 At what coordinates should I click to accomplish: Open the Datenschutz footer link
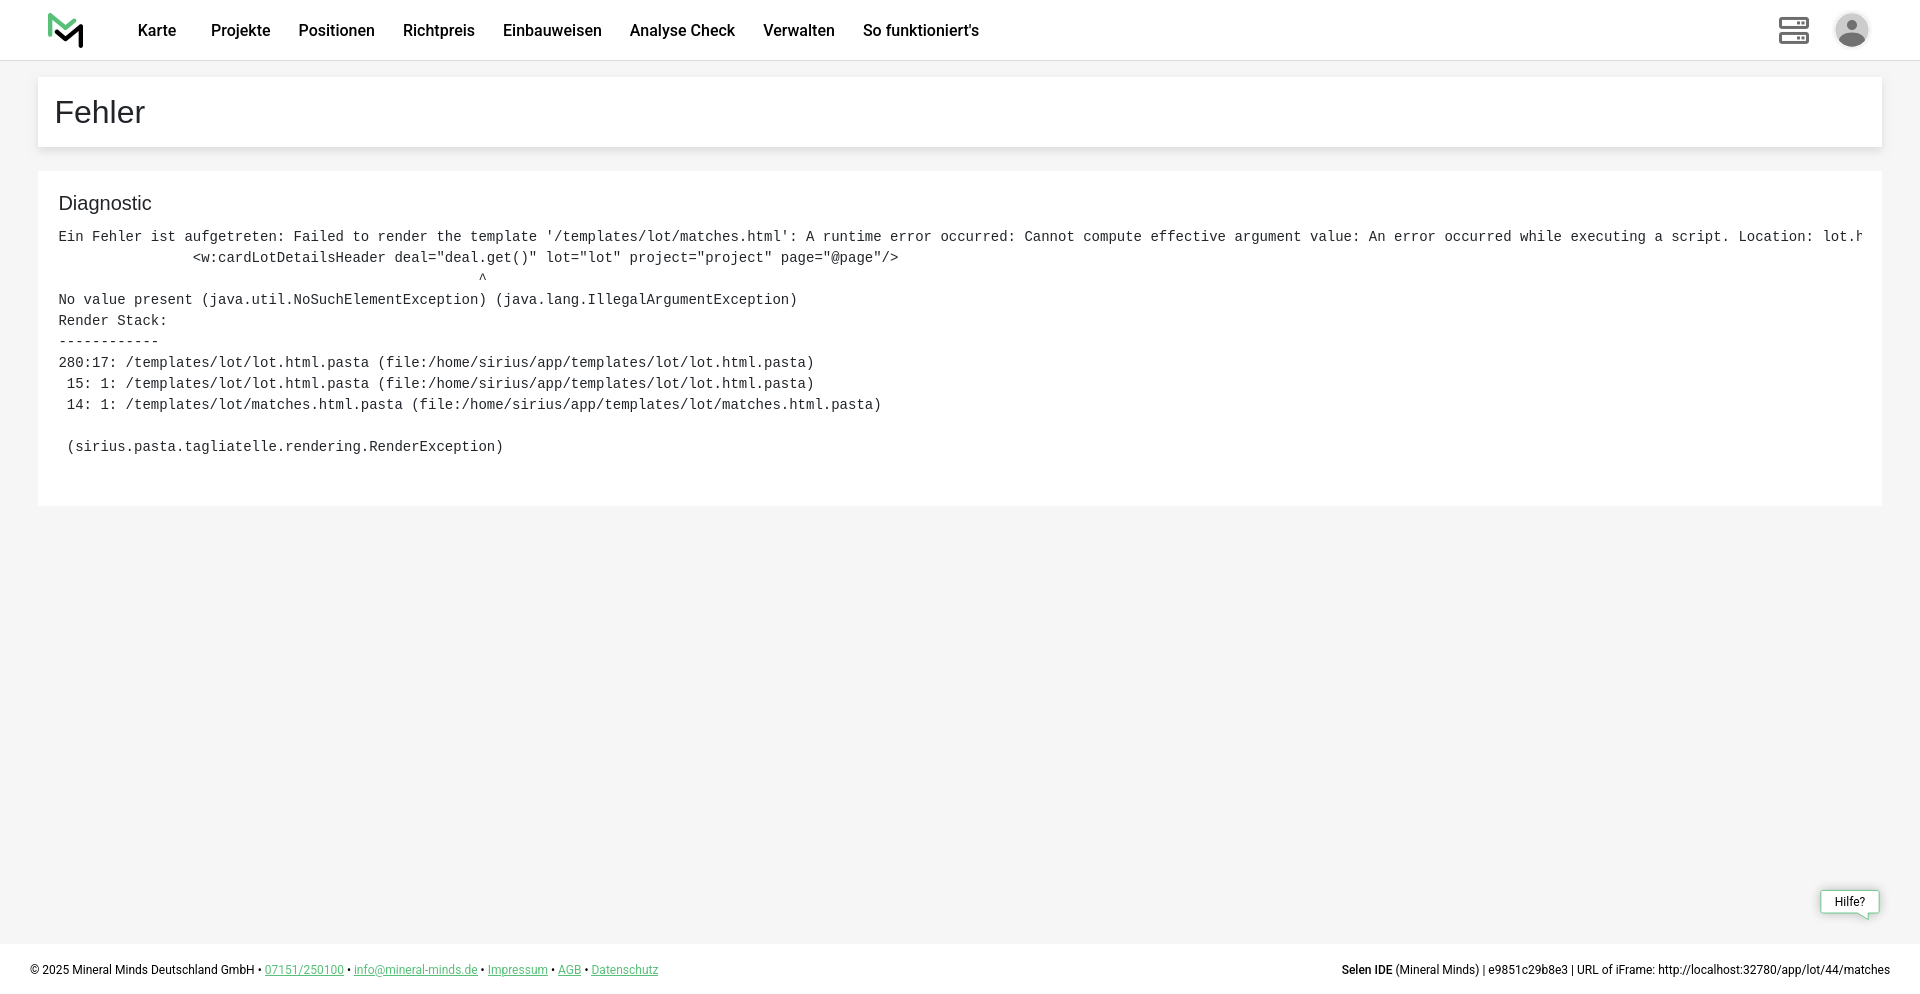click(624, 970)
